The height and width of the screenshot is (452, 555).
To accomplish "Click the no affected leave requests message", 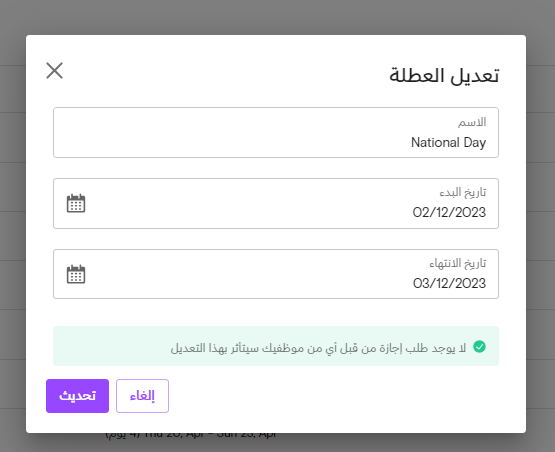I will coord(318,348).
